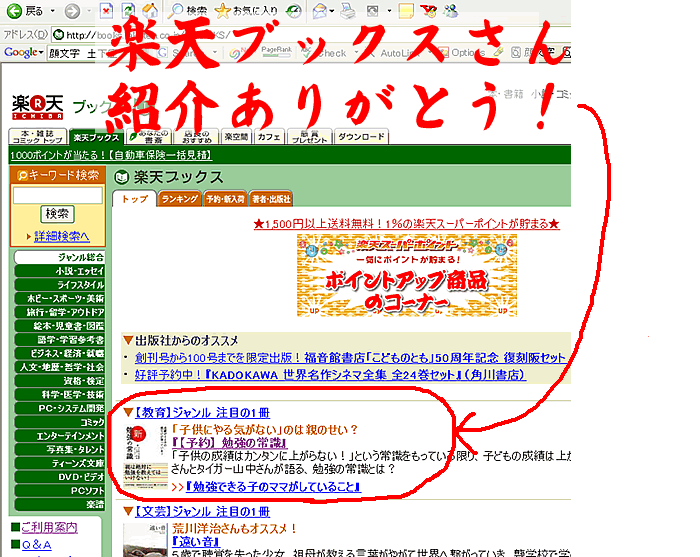Select 科学・医学・技術 genre
700x557 pixels.
(59, 395)
